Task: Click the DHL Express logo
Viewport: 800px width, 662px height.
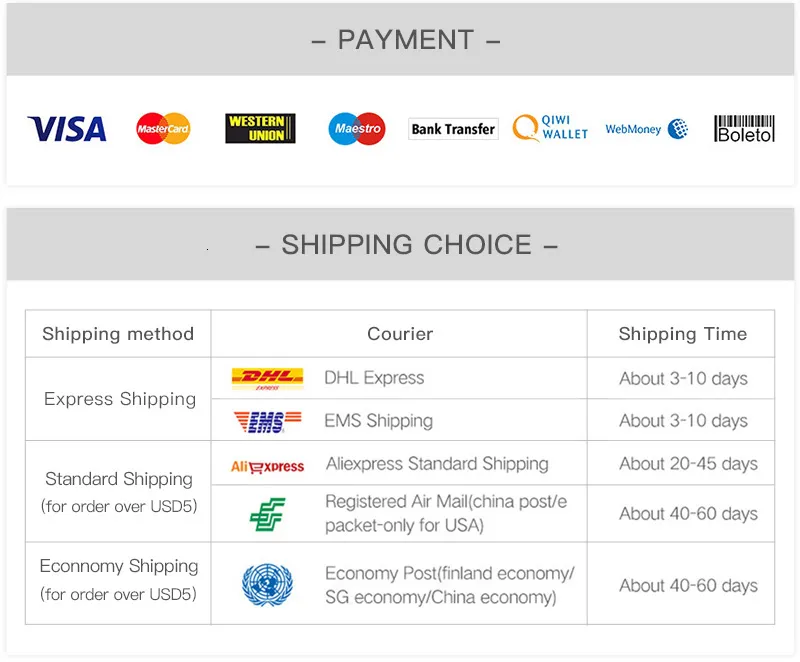Action: (x=267, y=379)
